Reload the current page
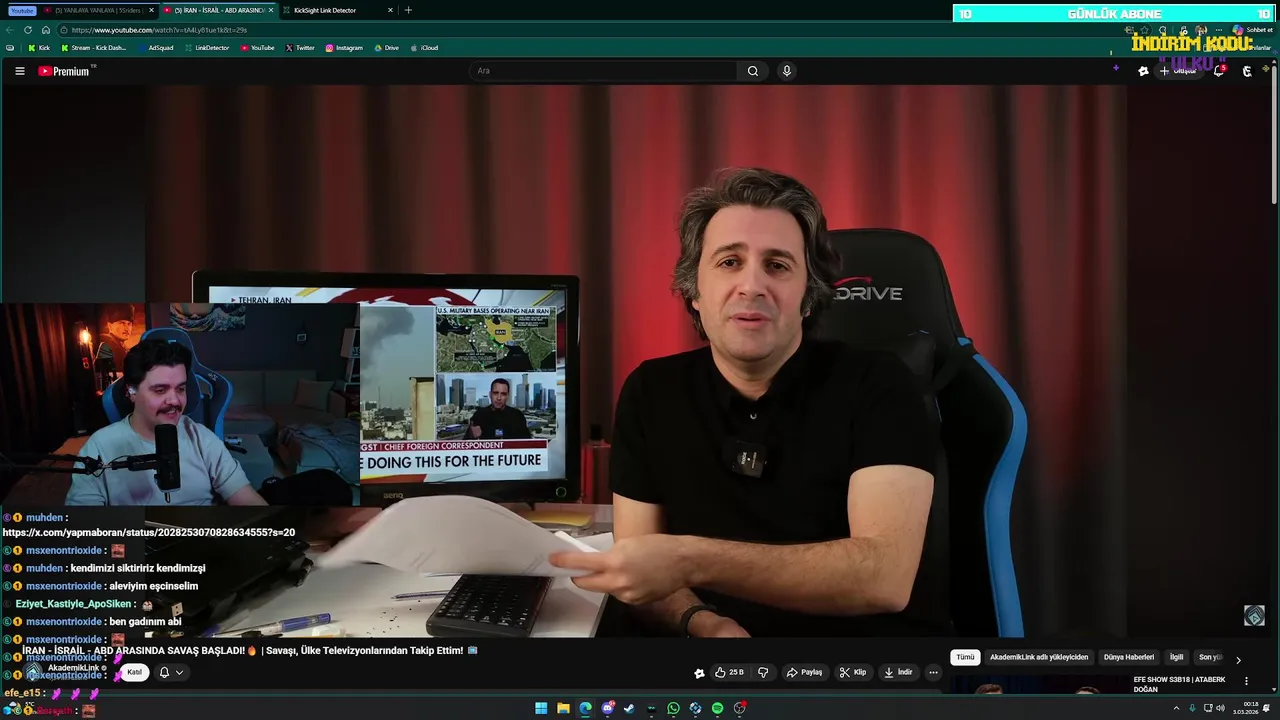The height and width of the screenshot is (720, 1280). pos(28,30)
